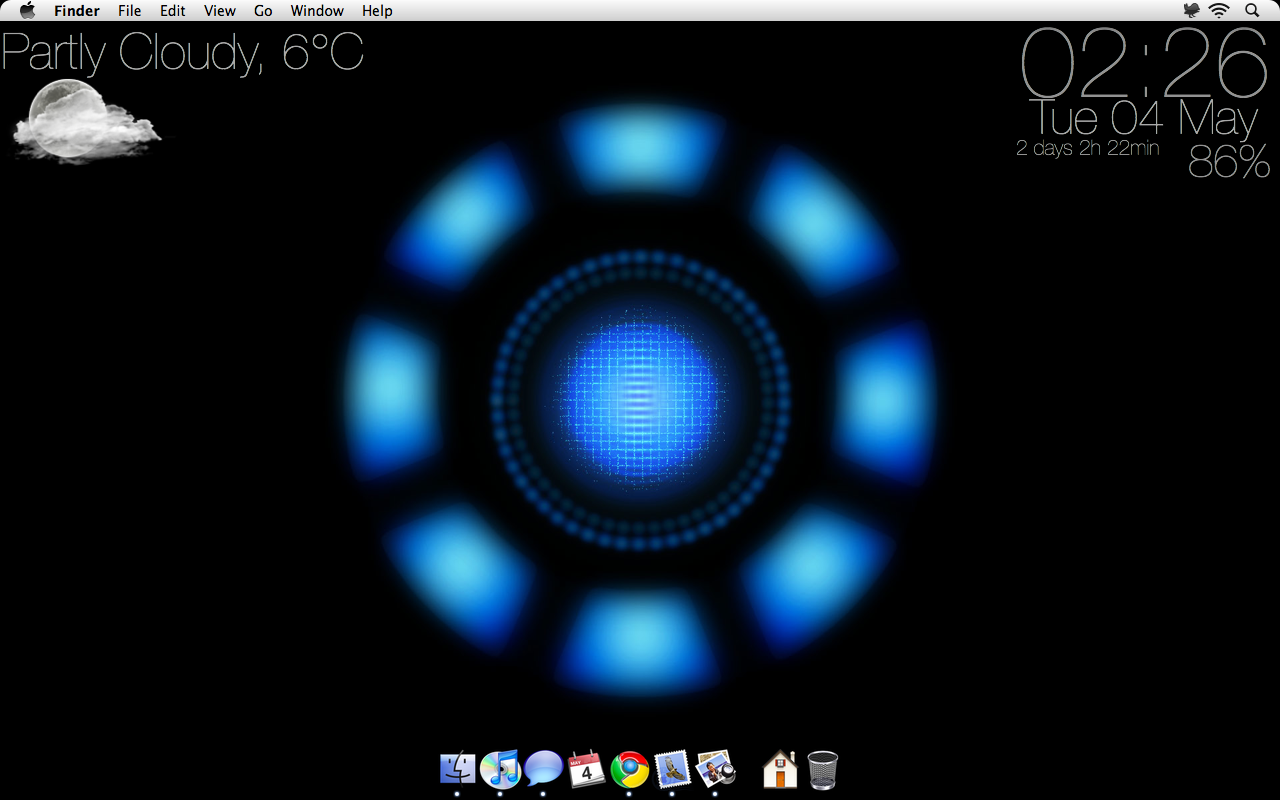Image resolution: width=1280 pixels, height=800 pixels.
Task: Open the Go menu
Action: click(263, 11)
